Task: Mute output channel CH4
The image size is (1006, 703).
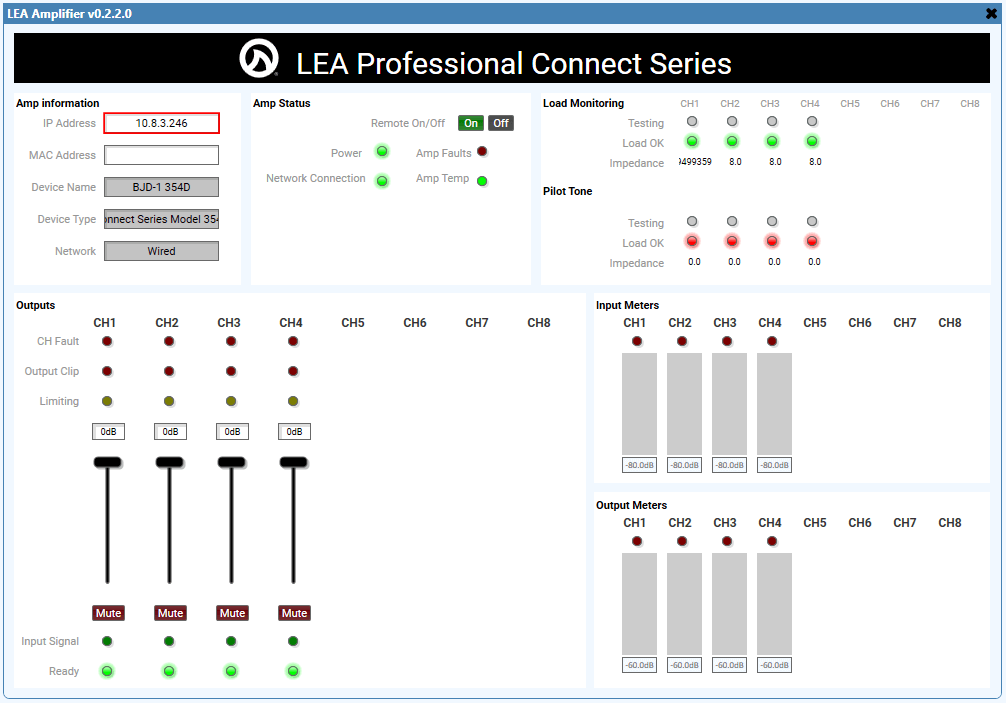Action: point(294,613)
